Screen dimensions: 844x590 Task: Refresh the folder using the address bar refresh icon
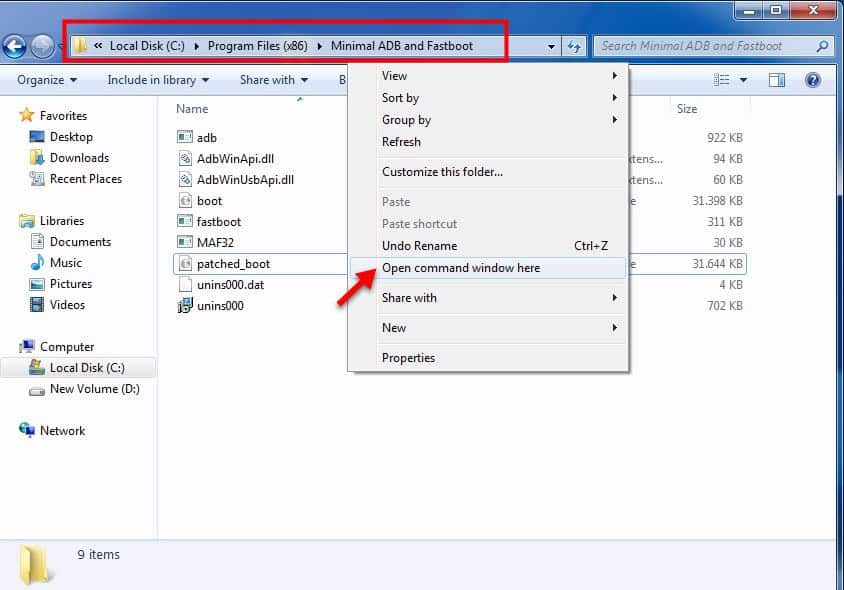pyautogui.click(x=574, y=46)
